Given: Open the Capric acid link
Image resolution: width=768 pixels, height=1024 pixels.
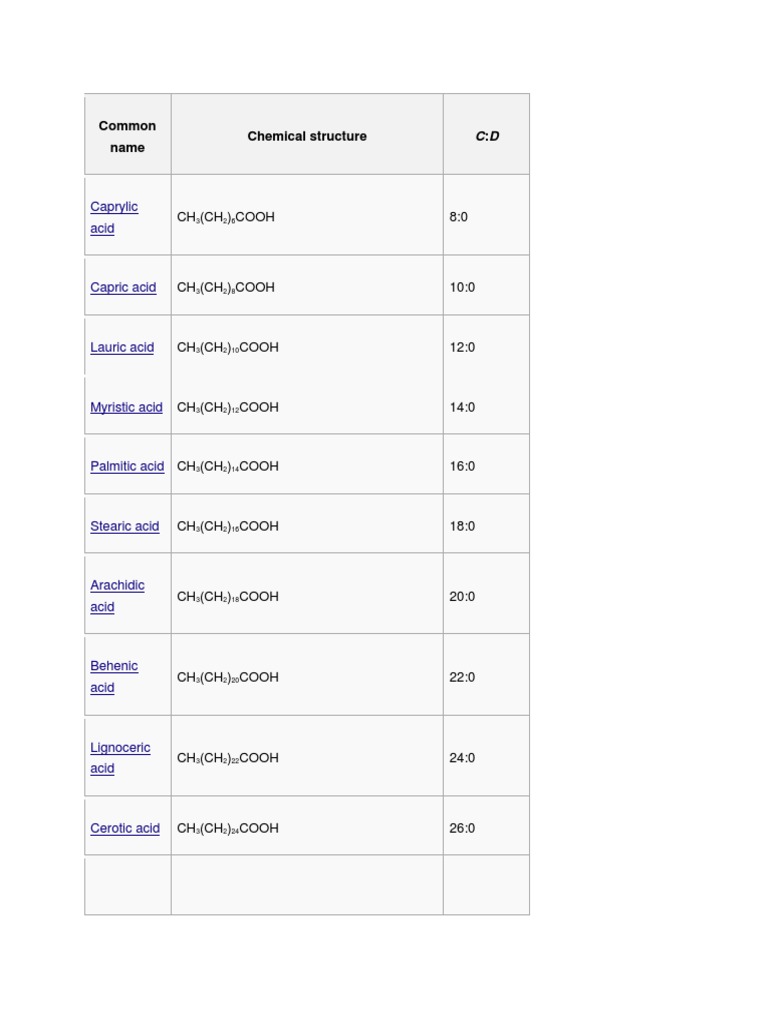Looking at the screenshot, I should [x=123, y=287].
